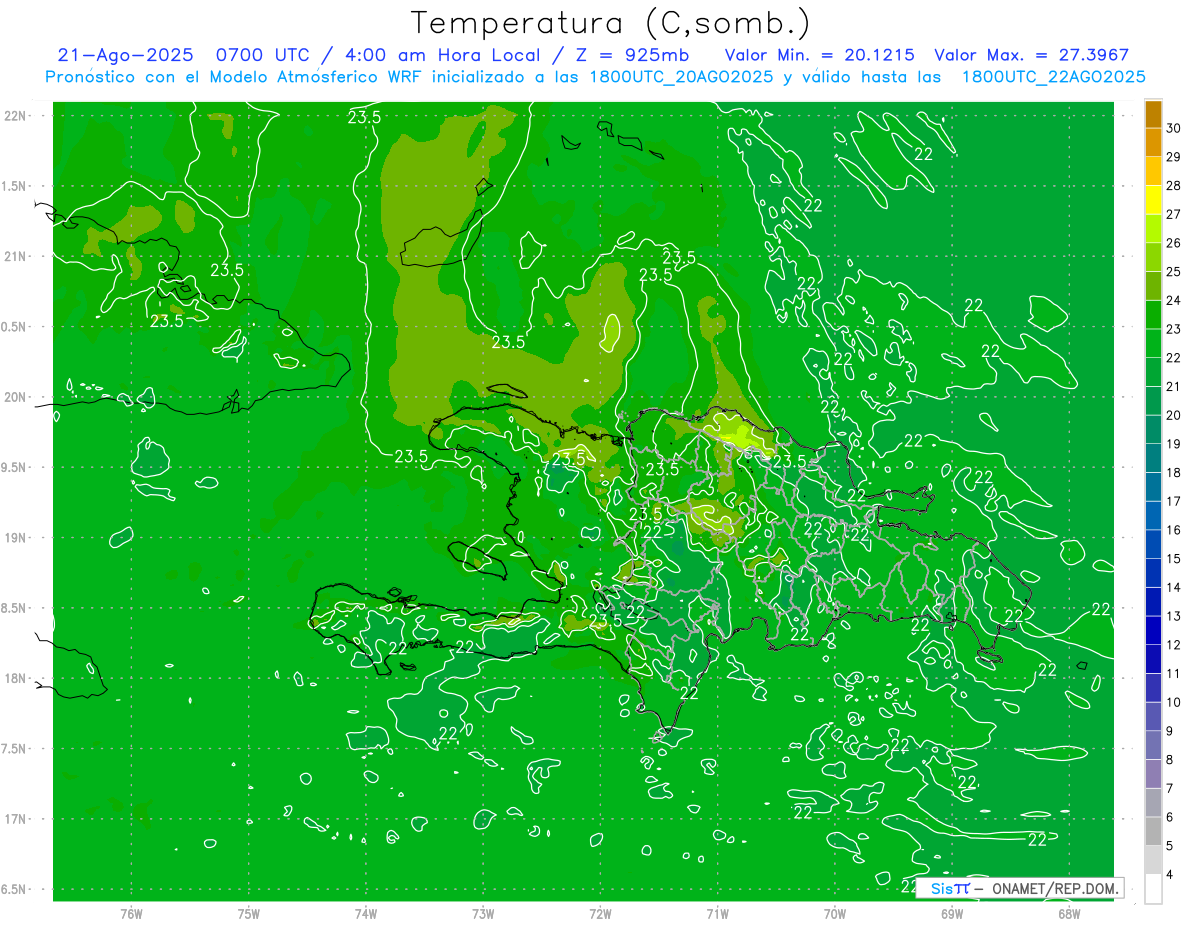Click the "21N" latitude label
The height and width of the screenshot is (927, 1200).
click(x=16, y=256)
